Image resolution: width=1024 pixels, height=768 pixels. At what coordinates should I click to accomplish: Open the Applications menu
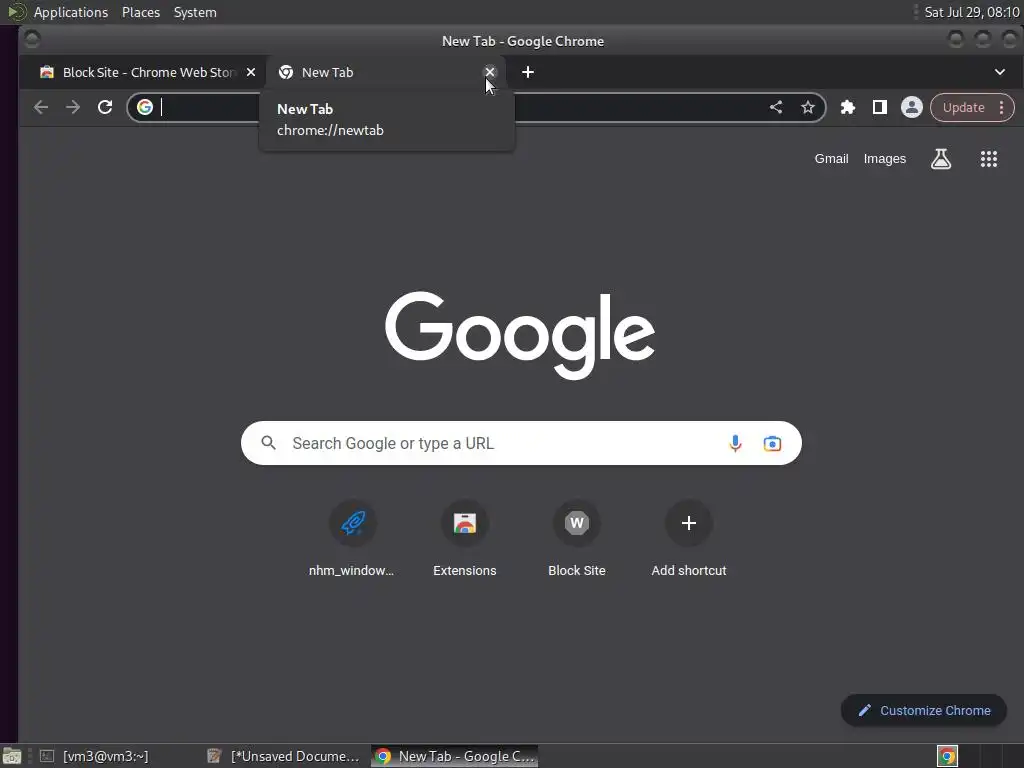(x=71, y=12)
